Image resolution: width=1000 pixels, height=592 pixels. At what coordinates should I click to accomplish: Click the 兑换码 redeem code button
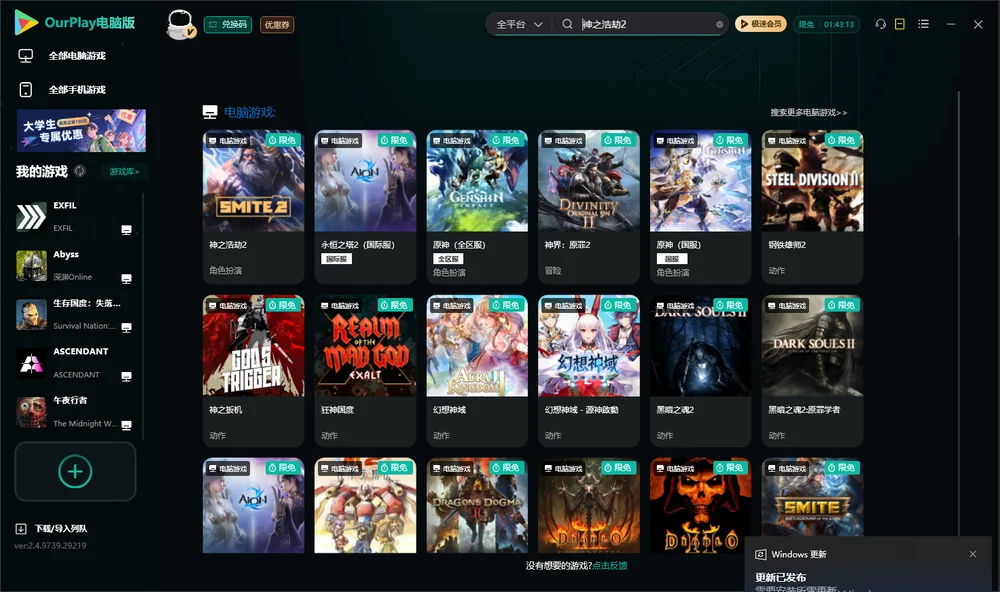228,25
